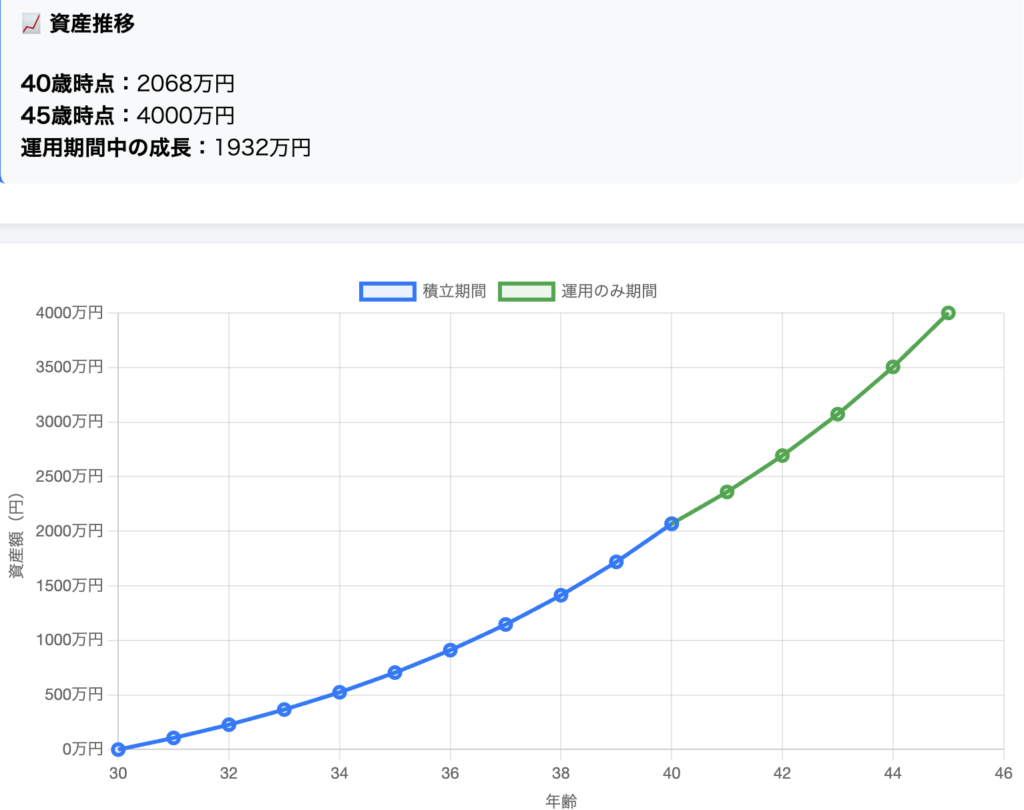Click the blue marker at age 36

(450, 650)
